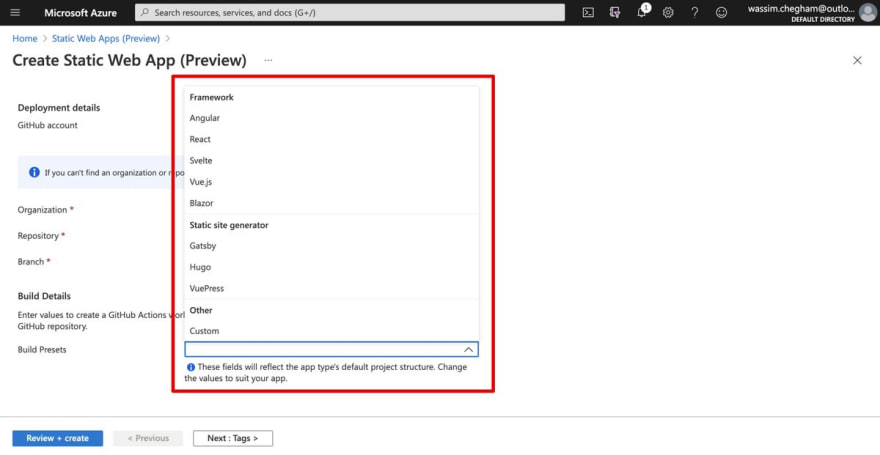Click the Branch field label
The image size is (880, 455).
click(x=31, y=261)
